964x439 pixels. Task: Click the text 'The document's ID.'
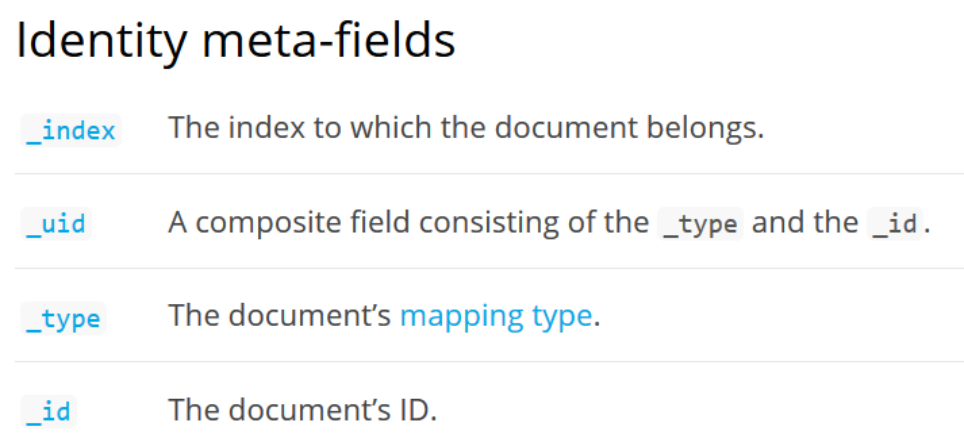(x=302, y=410)
